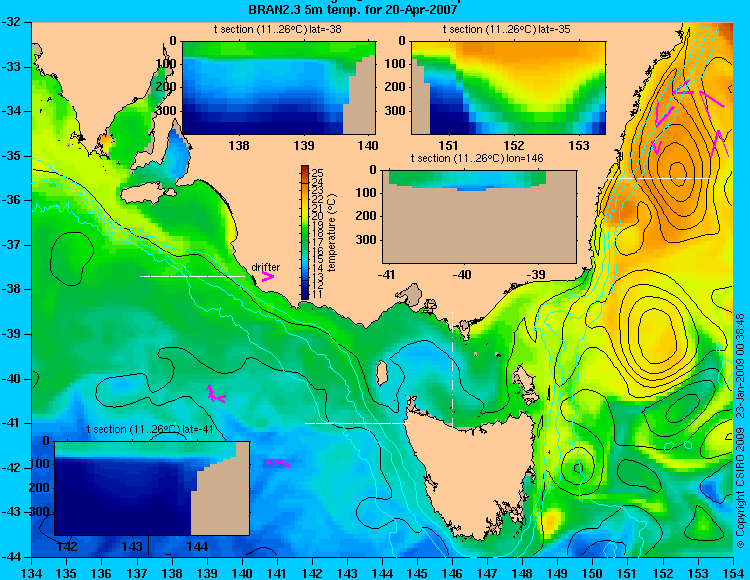750x580 pixels.
Task: Click depth label "200" of the lon=146 inset
Action: coord(366,216)
